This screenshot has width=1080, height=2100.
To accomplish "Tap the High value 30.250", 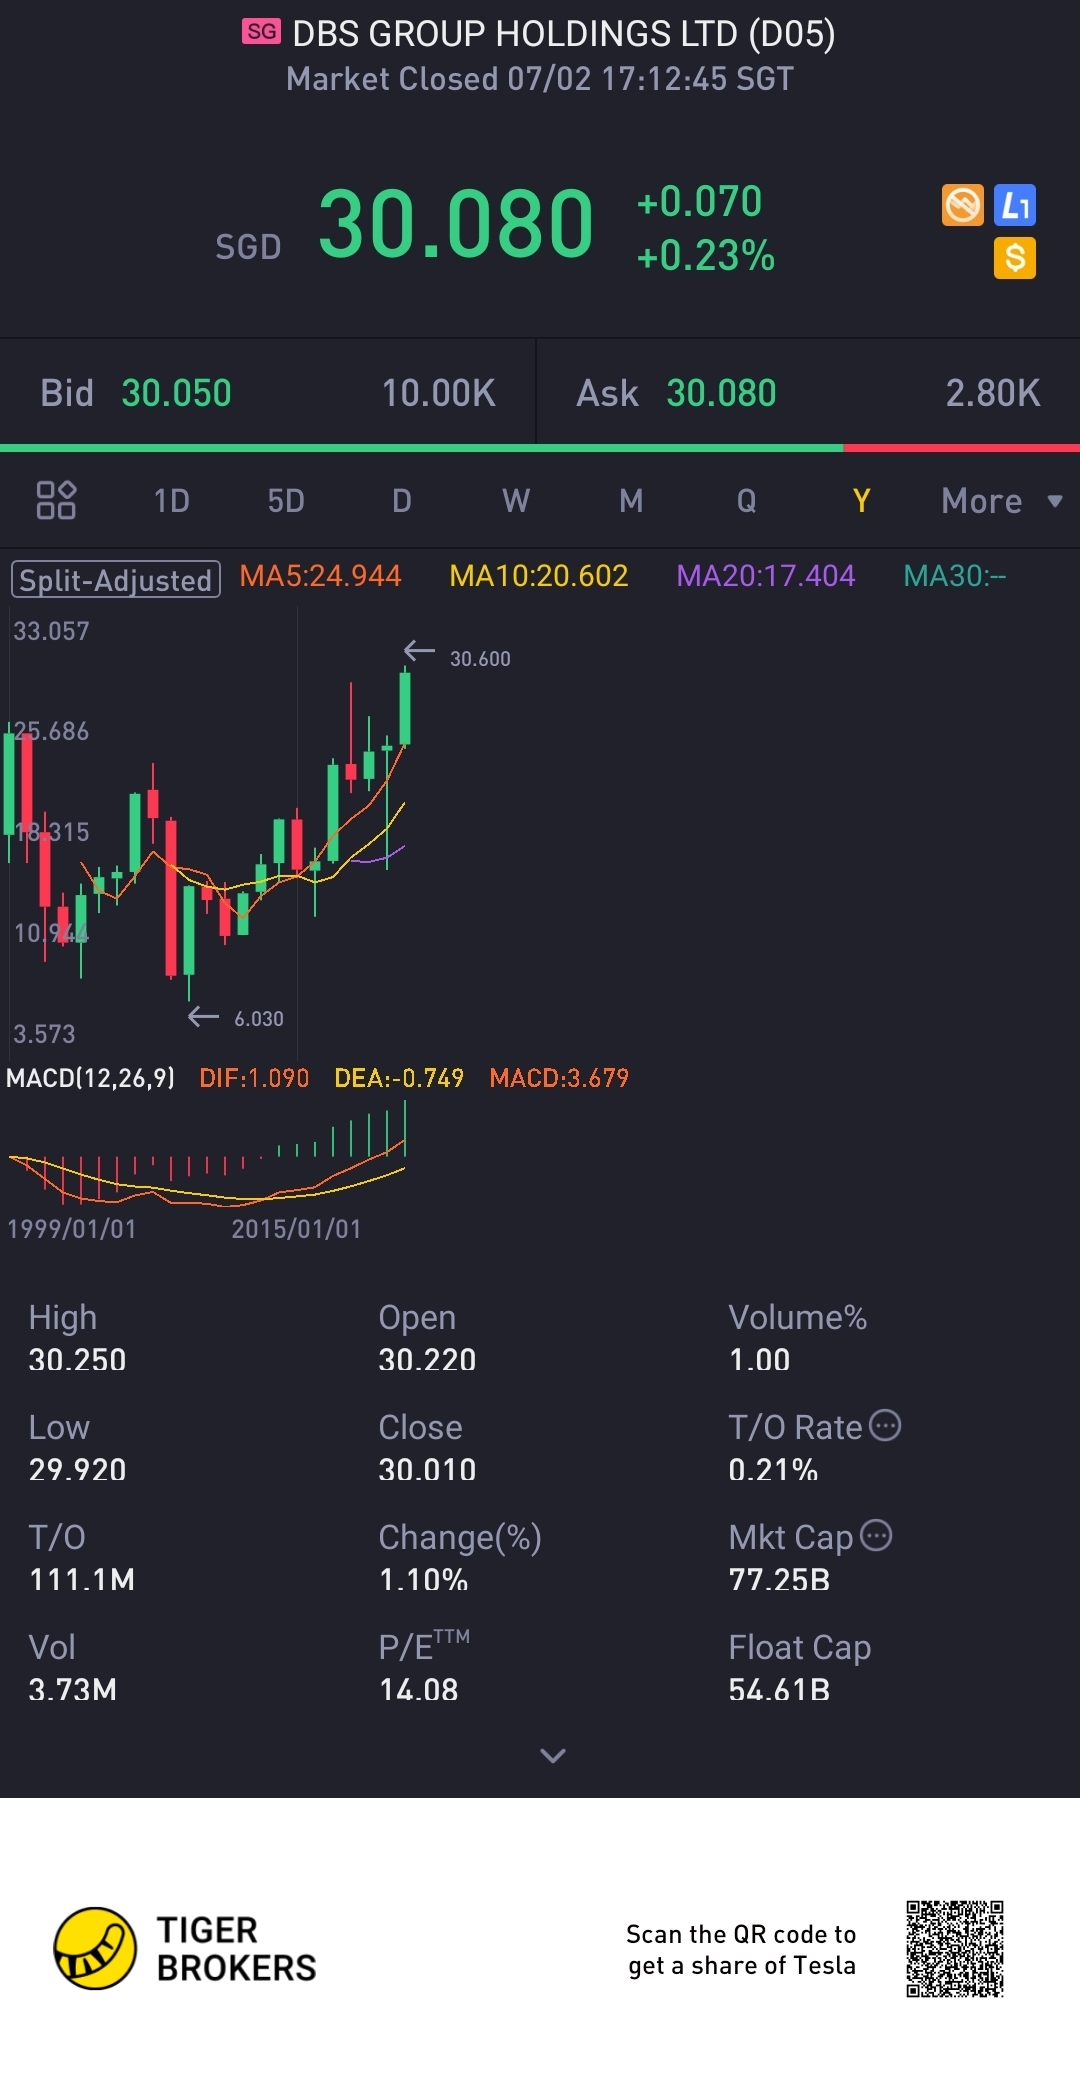I will point(77,1360).
